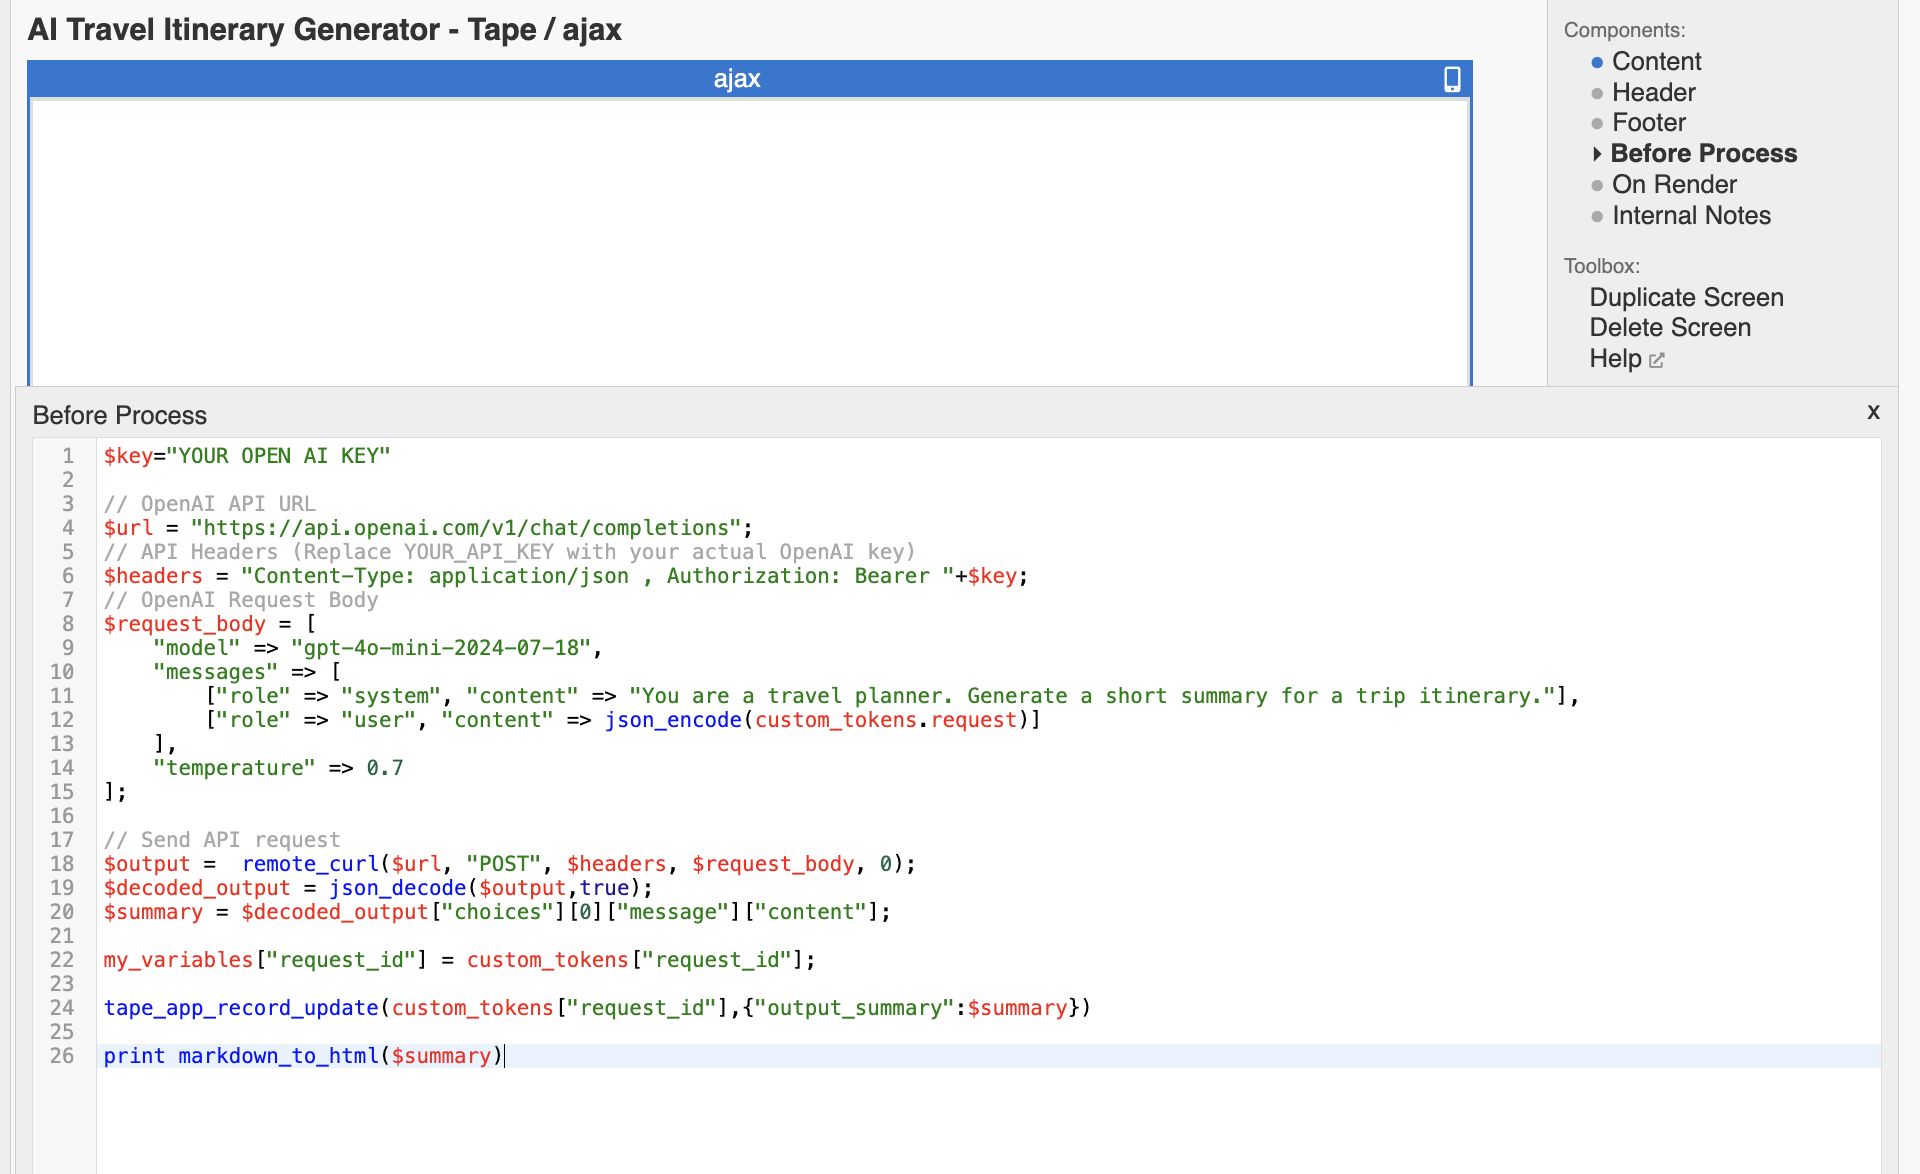Open the Help link
1920x1174 pixels.
coord(1615,359)
